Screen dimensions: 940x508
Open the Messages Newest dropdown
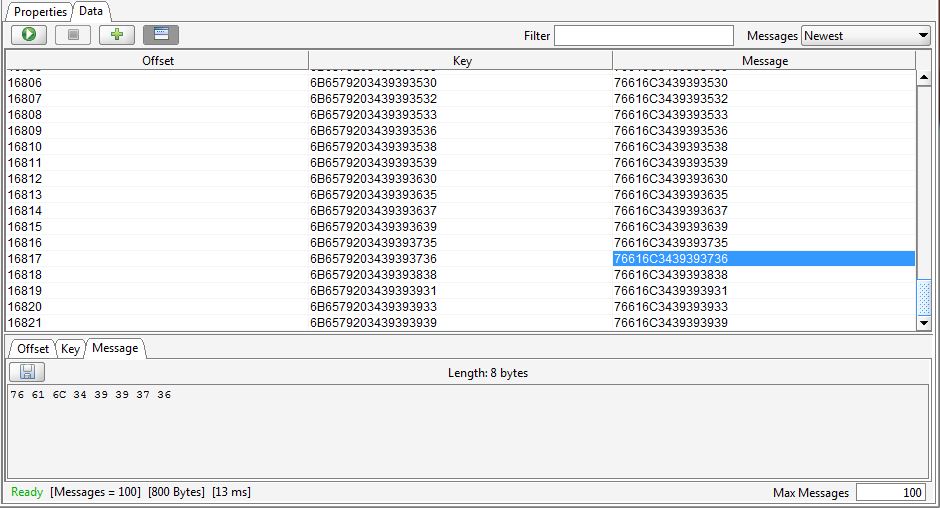pyautogui.click(x=866, y=36)
